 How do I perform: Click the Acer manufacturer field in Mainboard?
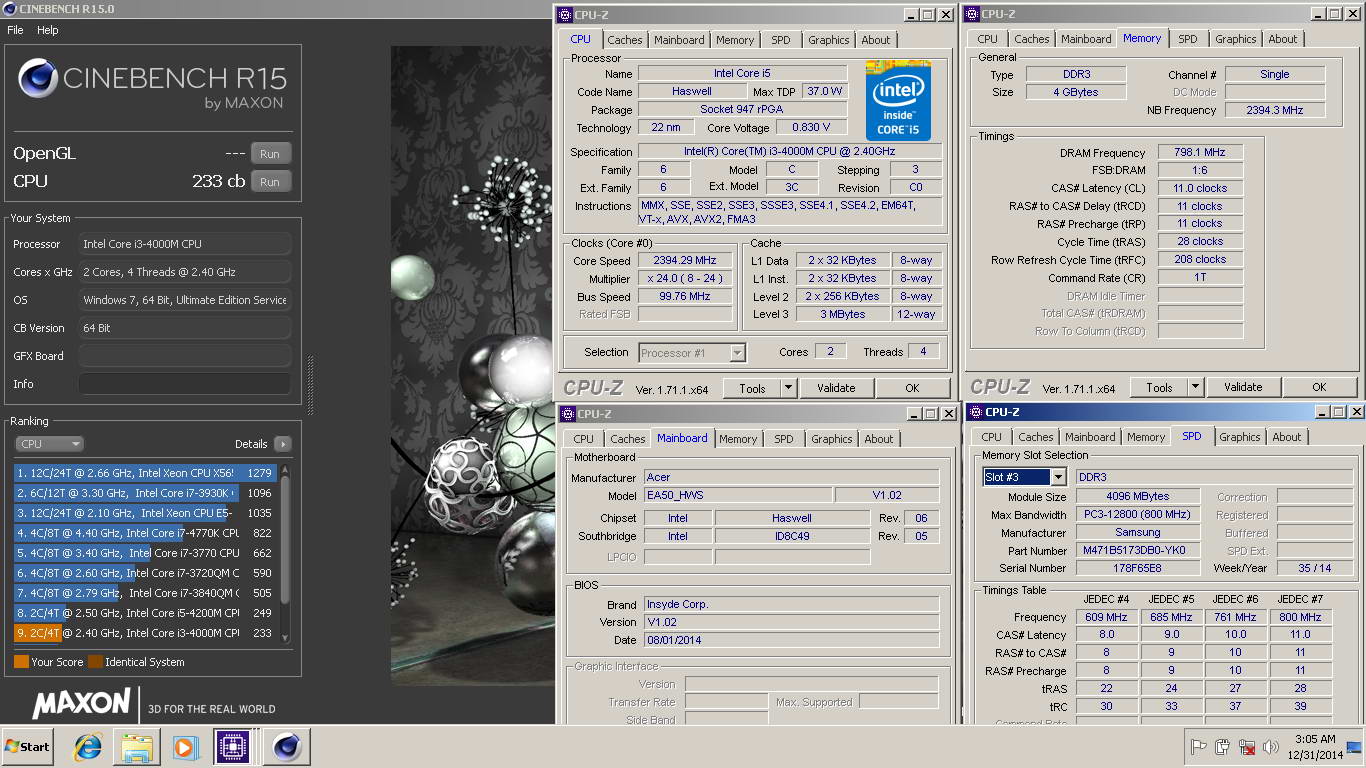791,478
